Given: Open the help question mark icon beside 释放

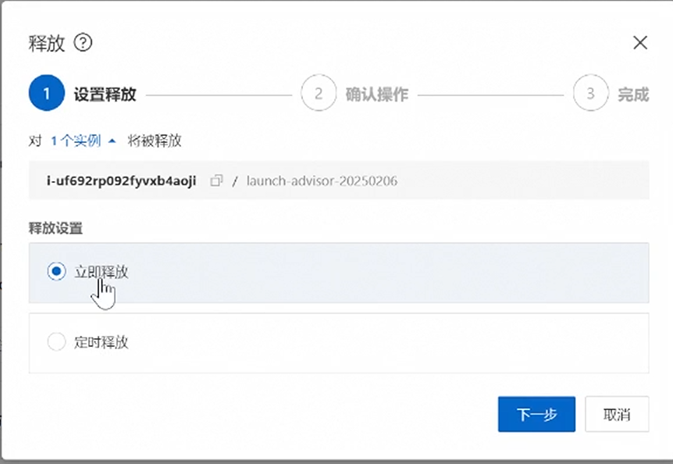Looking at the screenshot, I should (83, 42).
